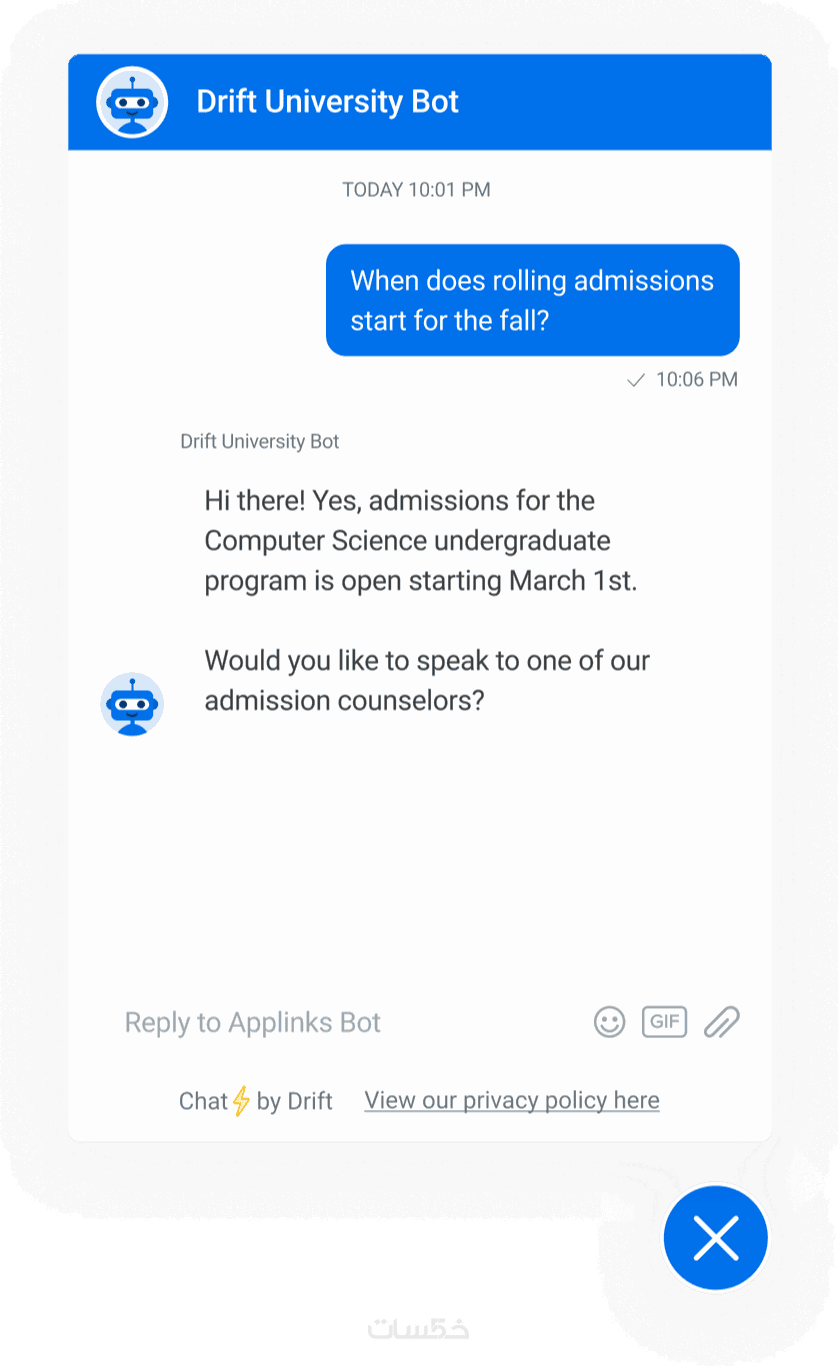838x1366 pixels.
Task: Click the robot avatar in chat header
Action: (x=132, y=102)
